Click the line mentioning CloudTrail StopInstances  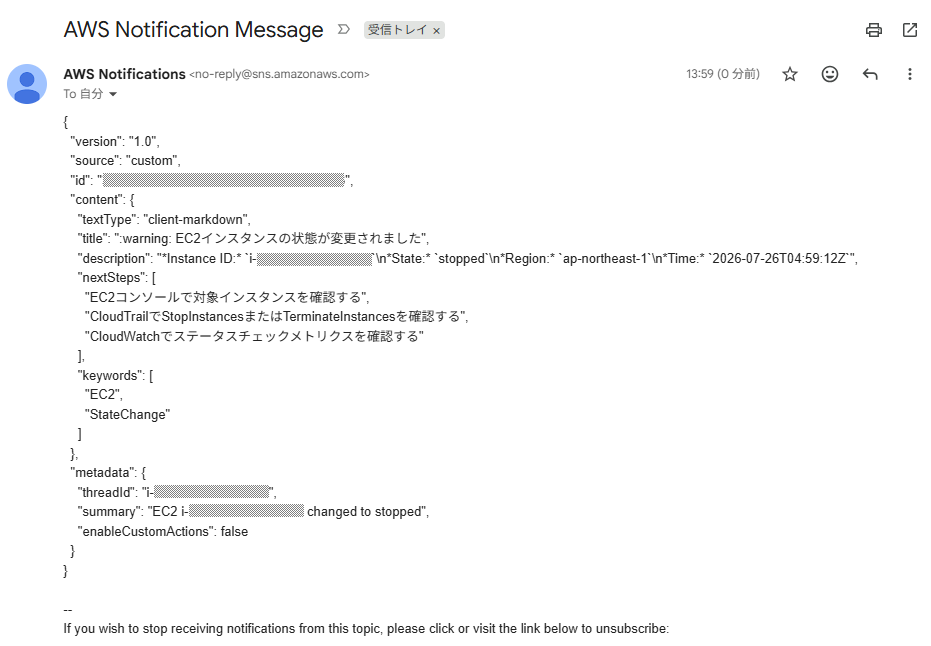pos(276,316)
